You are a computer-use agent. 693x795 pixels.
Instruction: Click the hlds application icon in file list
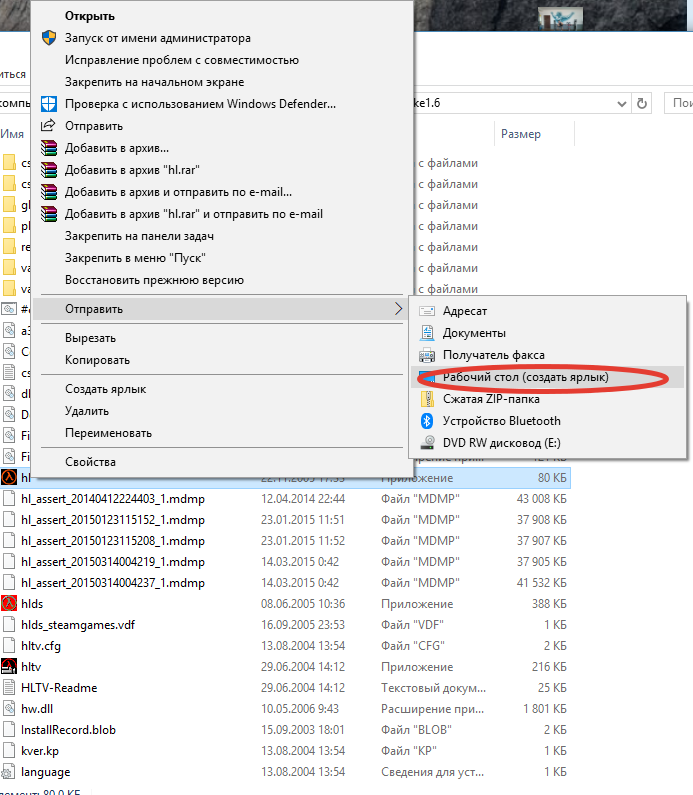(x=9, y=604)
